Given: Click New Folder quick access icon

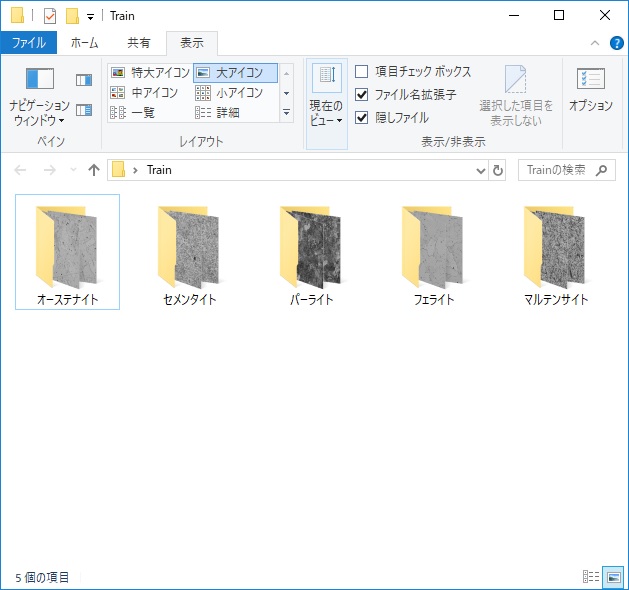Looking at the screenshot, I should tap(72, 16).
